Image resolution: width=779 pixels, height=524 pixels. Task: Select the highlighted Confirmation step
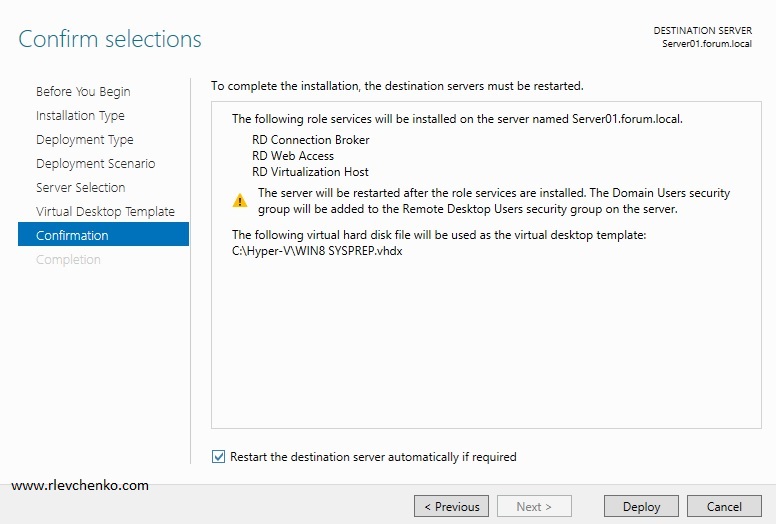click(x=72, y=236)
